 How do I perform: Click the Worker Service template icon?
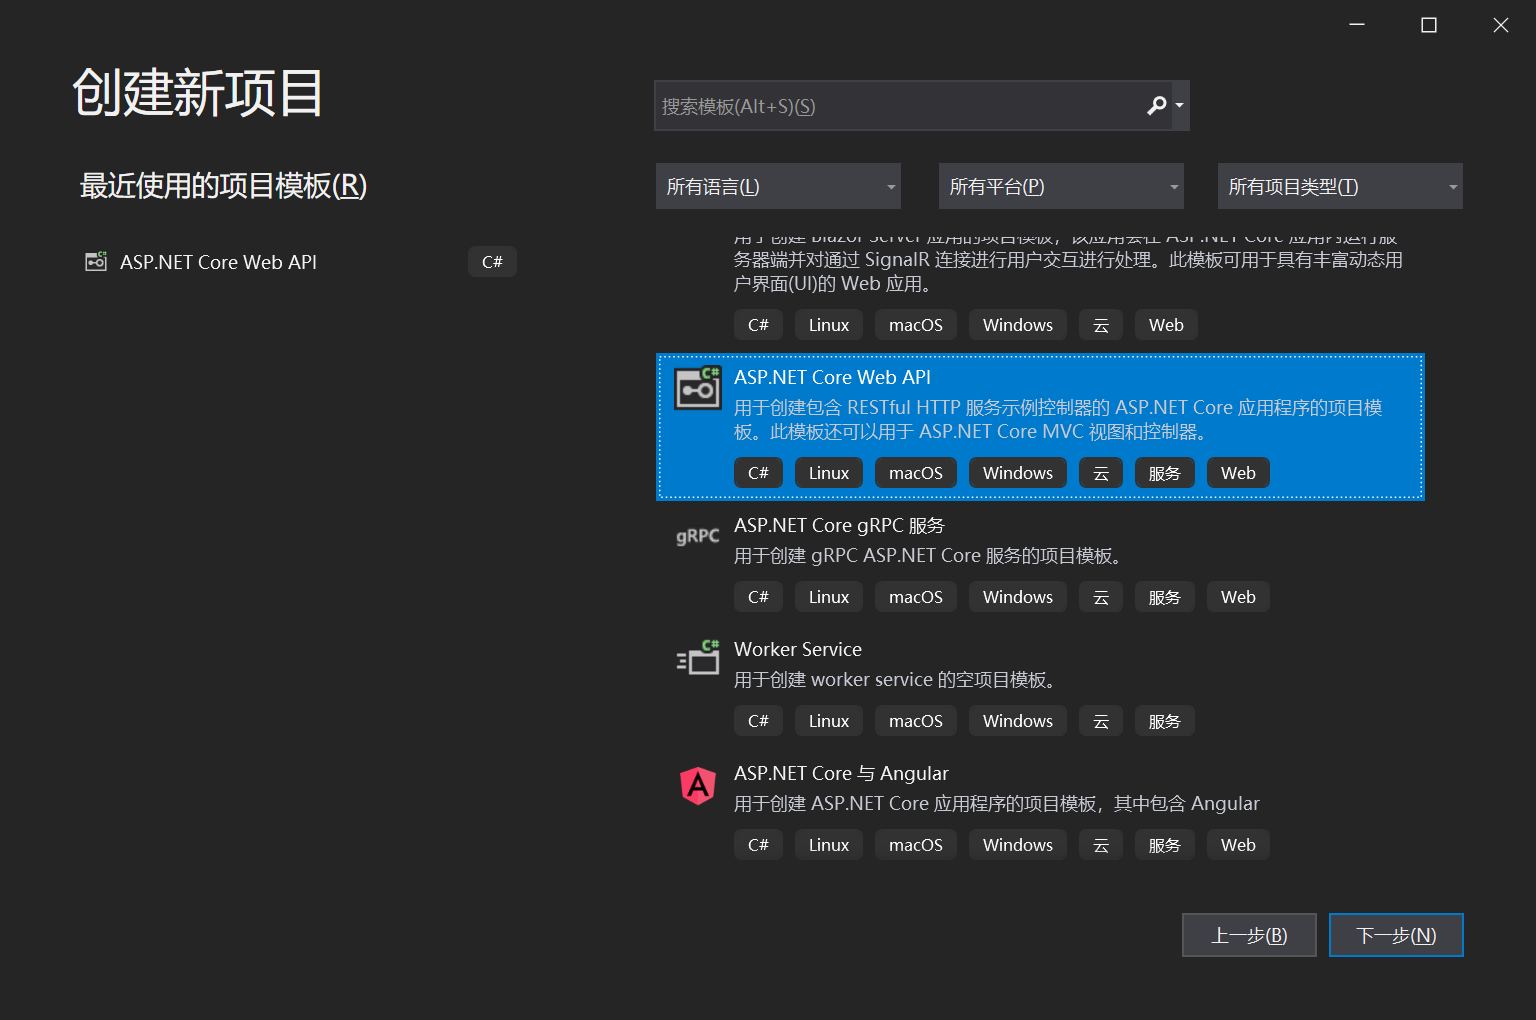point(698,658)
